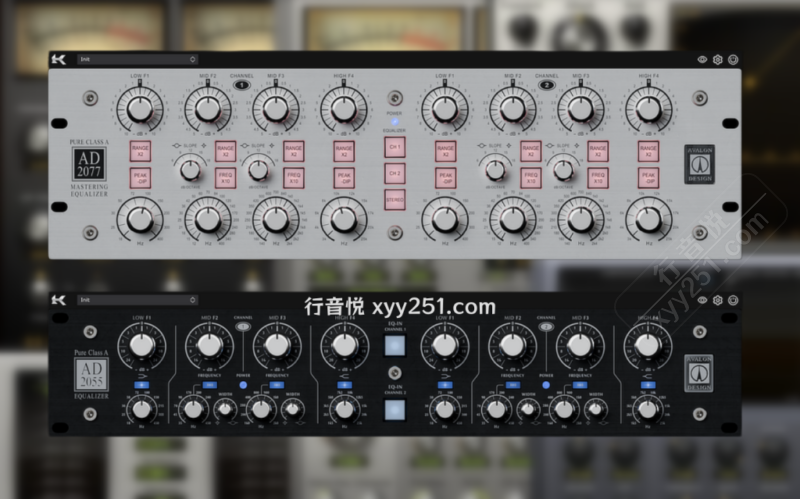Click channel 1 power LED on AD 2055

coord(243,385)
